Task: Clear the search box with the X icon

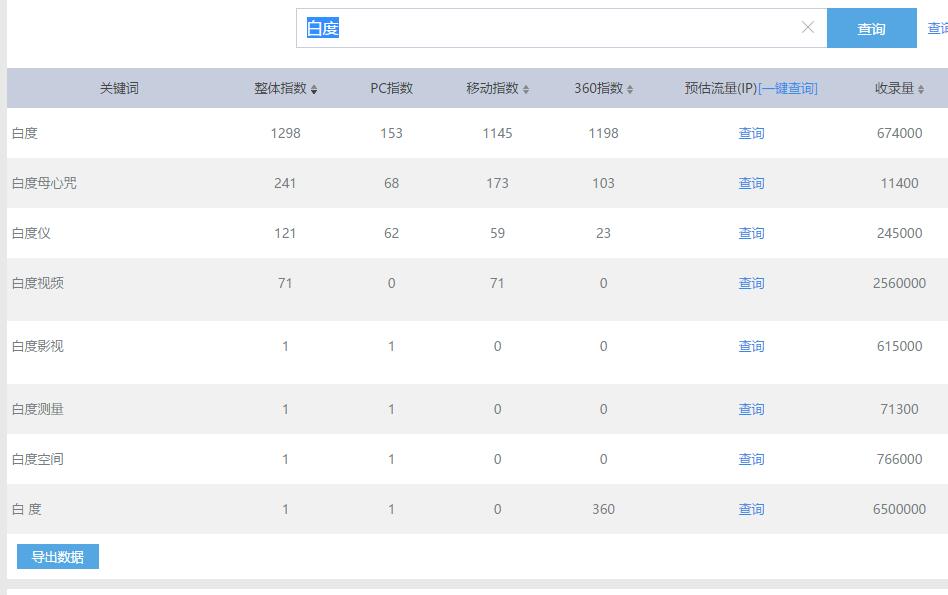Action: [x=807, y=27]
